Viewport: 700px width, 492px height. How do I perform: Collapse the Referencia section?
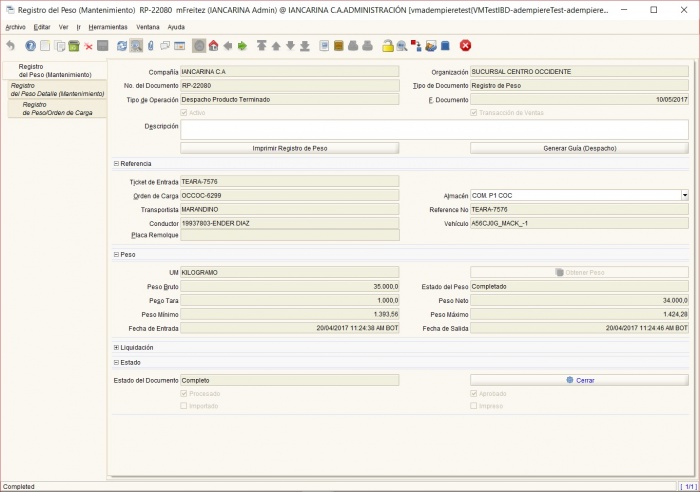pyautogui.click(x=116, y=164)
